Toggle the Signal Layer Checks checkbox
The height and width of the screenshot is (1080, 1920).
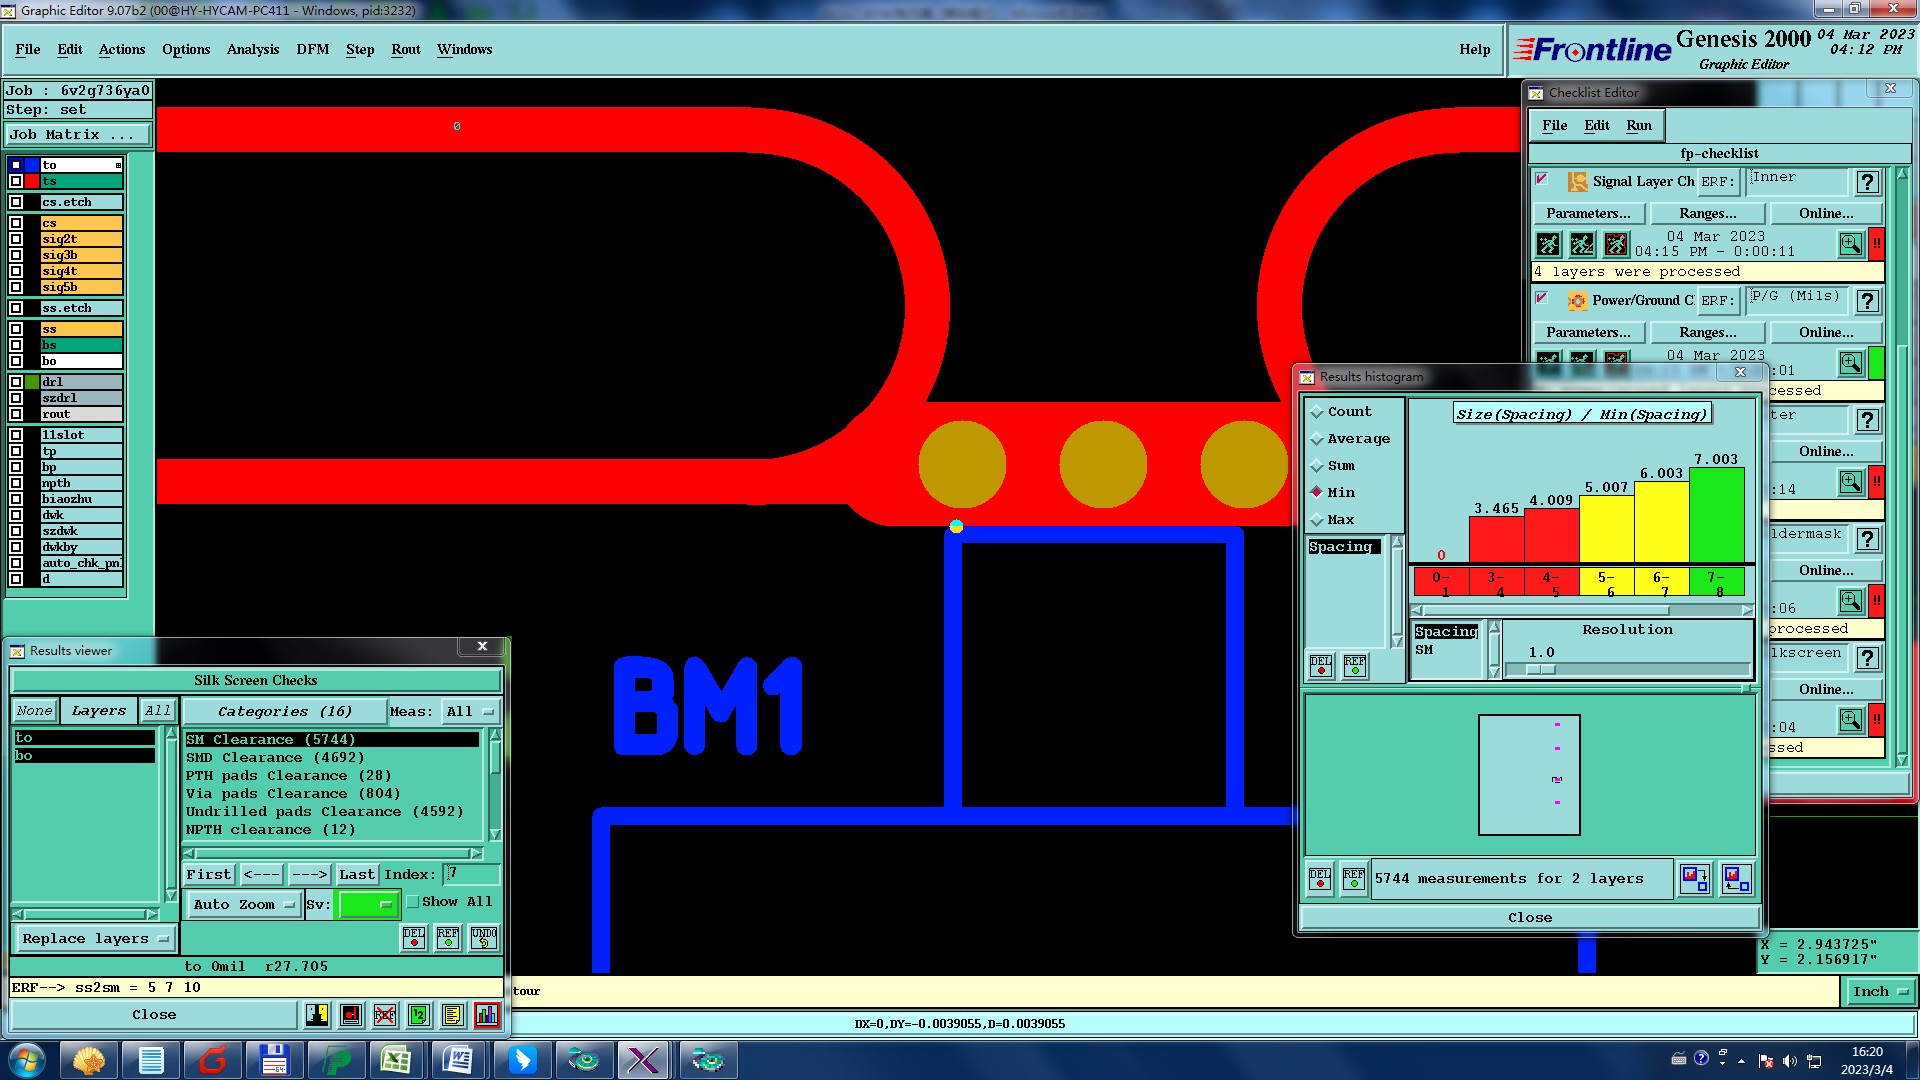pyautogui.click(x=1542, y=180)
